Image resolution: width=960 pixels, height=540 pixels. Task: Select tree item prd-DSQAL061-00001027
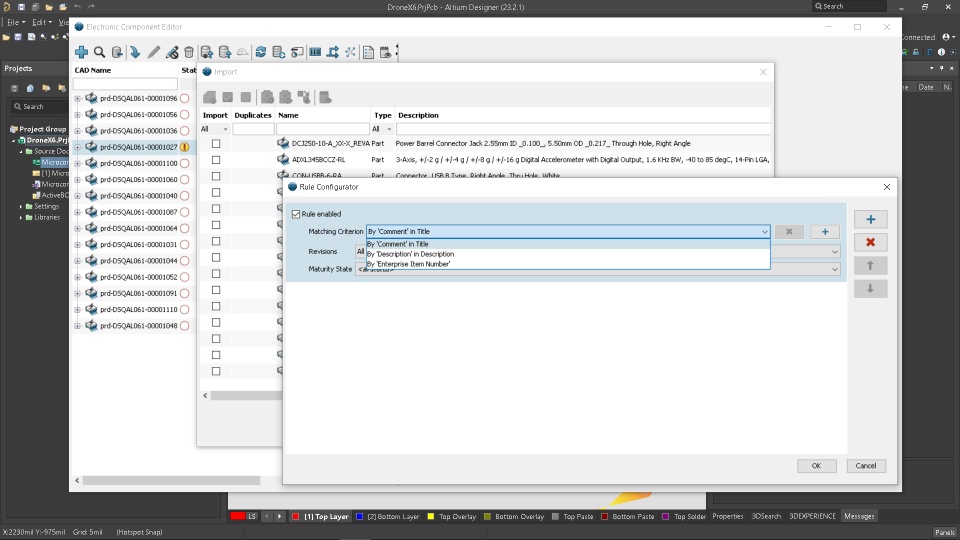click(138, 147)
